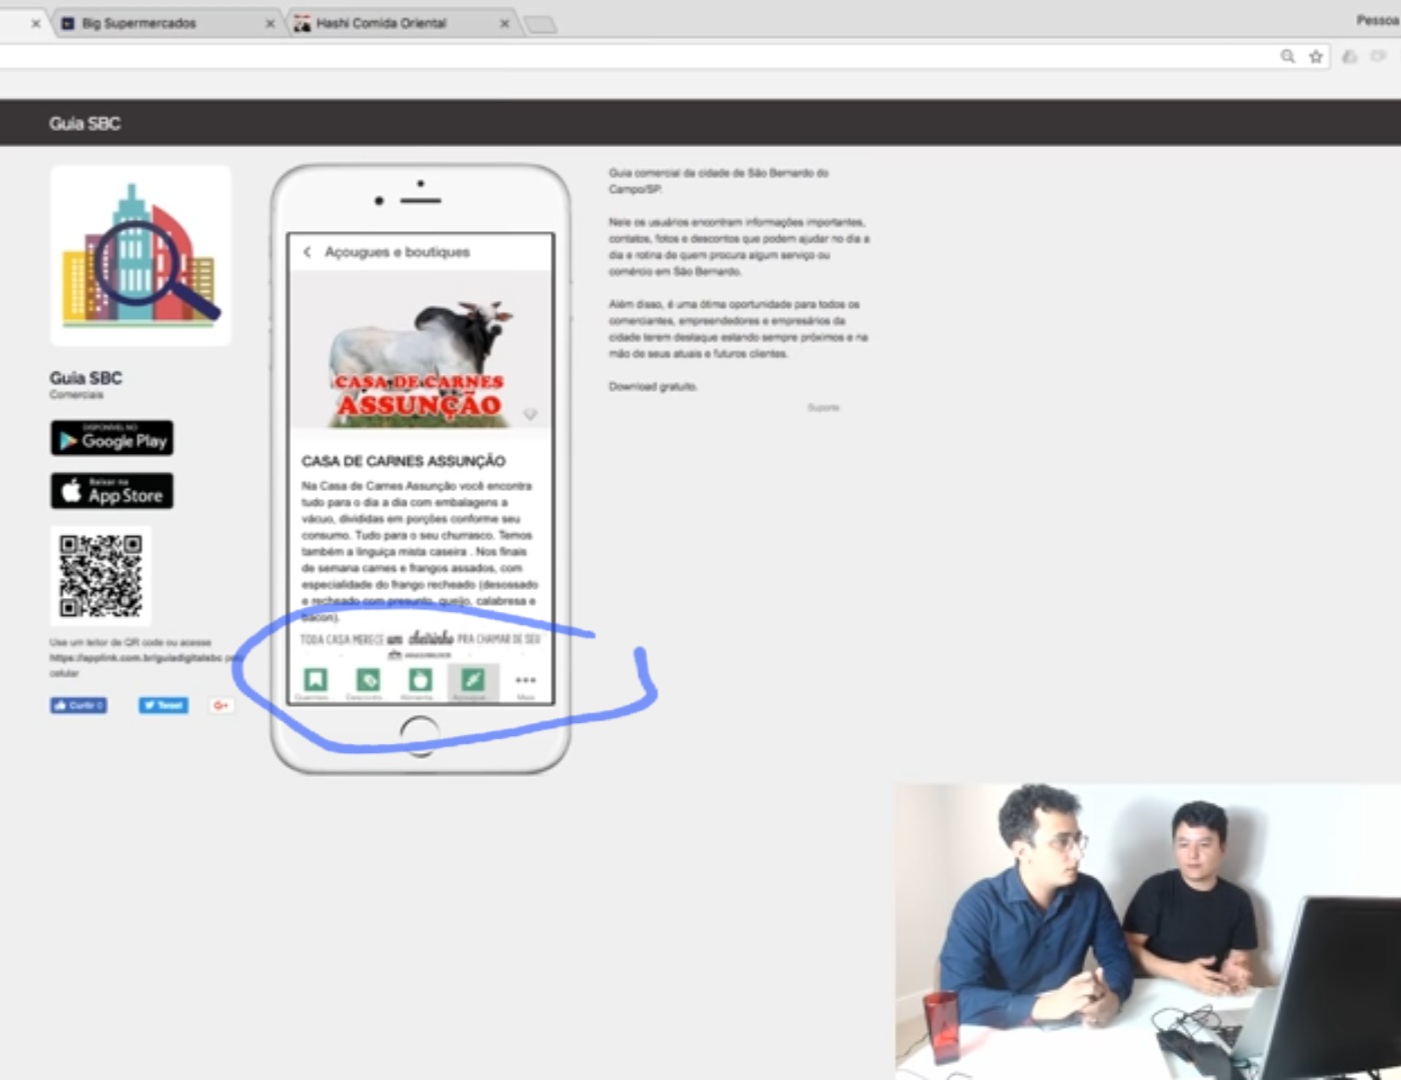
Task: Close the Hashi Comida Oriental tab
Action: [504, 23]
